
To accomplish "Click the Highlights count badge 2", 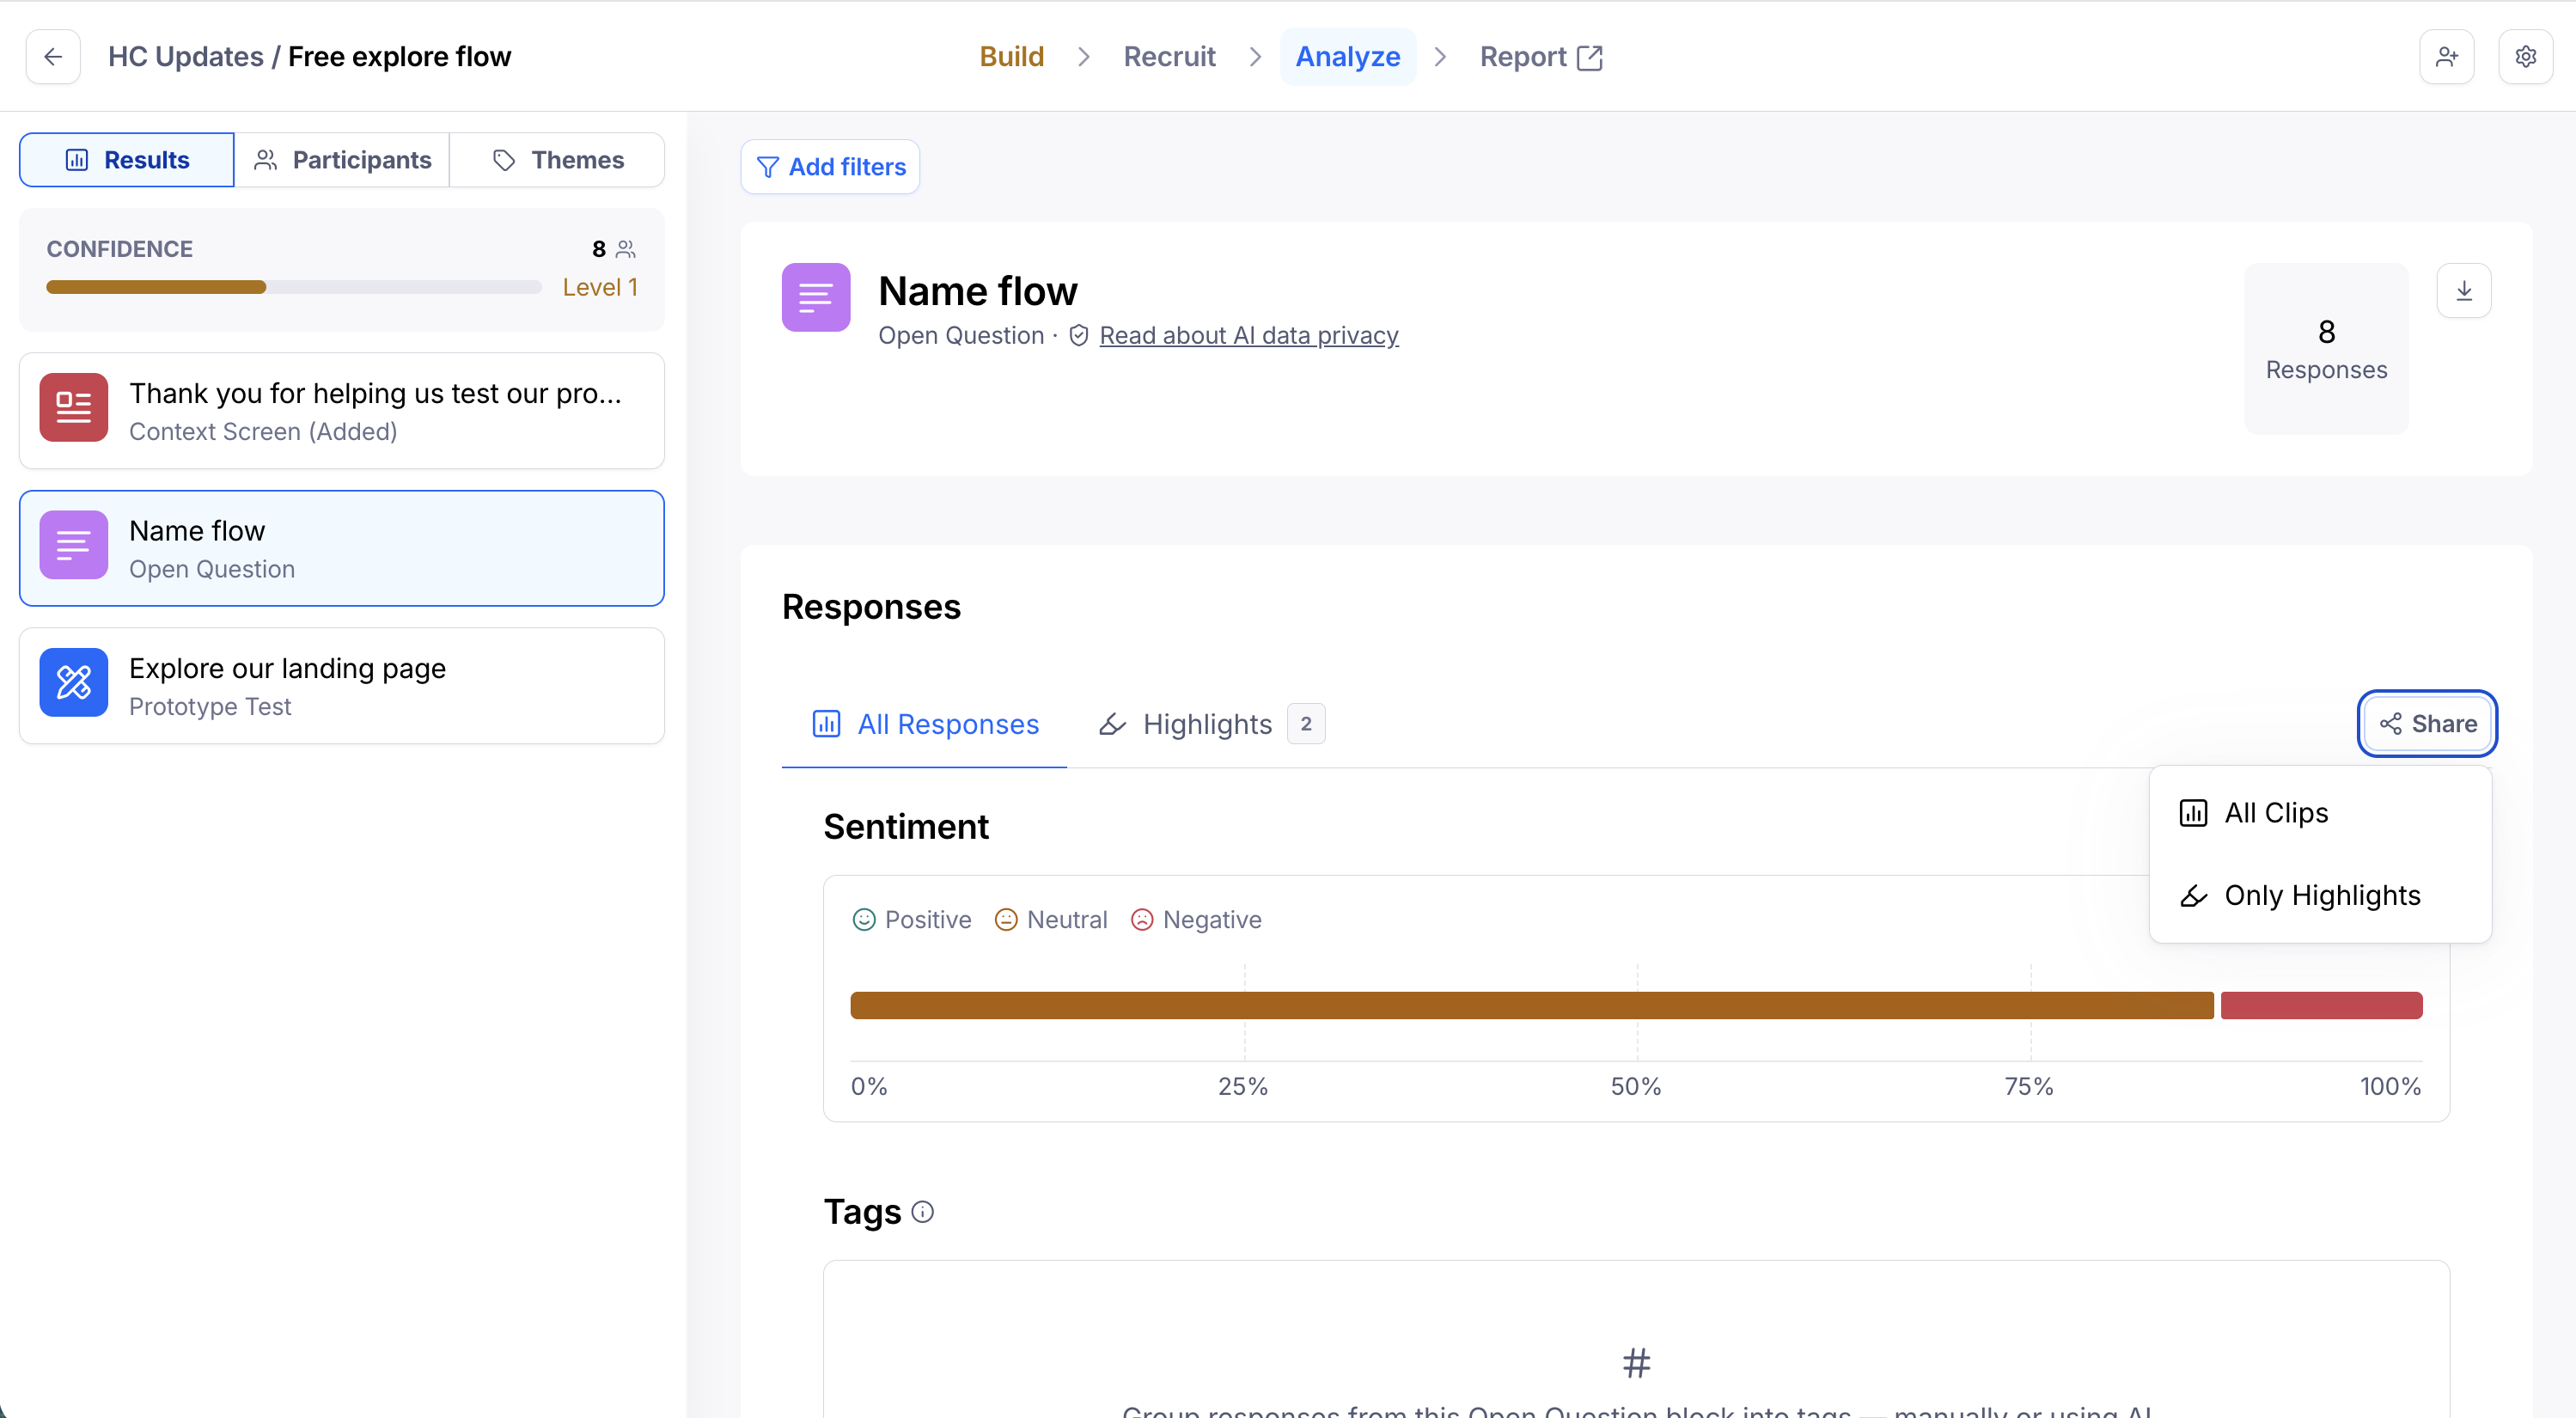I will click(x=1306, y=724).
